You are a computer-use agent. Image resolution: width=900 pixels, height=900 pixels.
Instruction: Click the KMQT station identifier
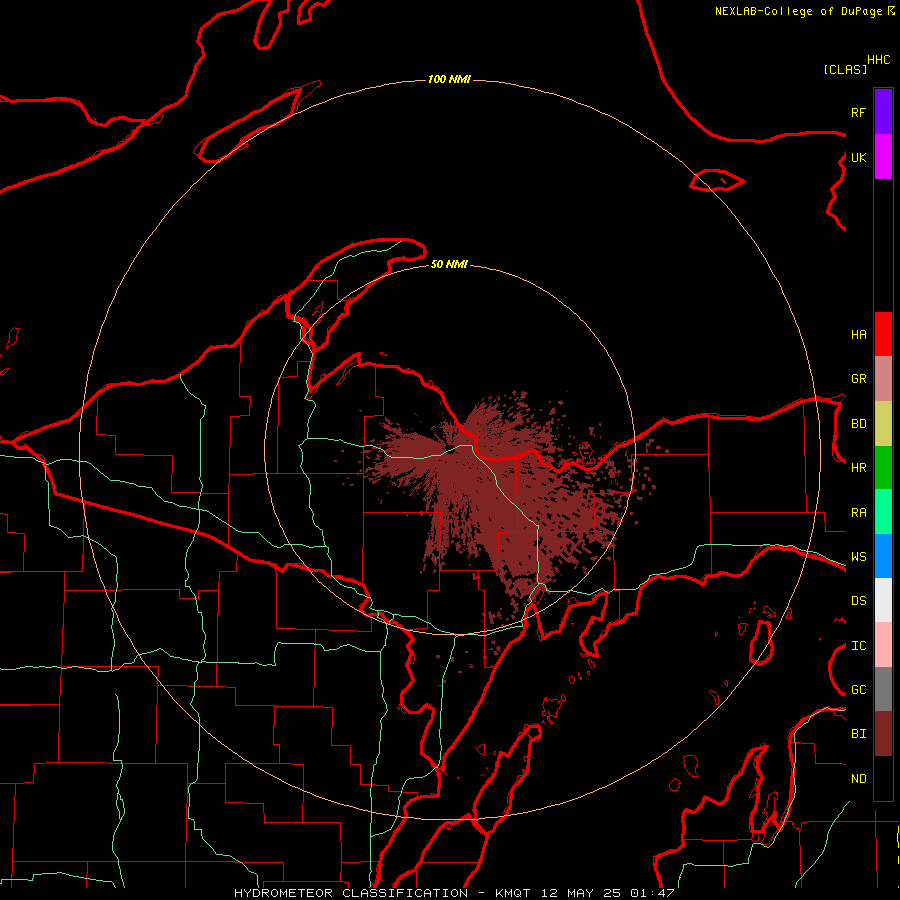pos(514,893)
